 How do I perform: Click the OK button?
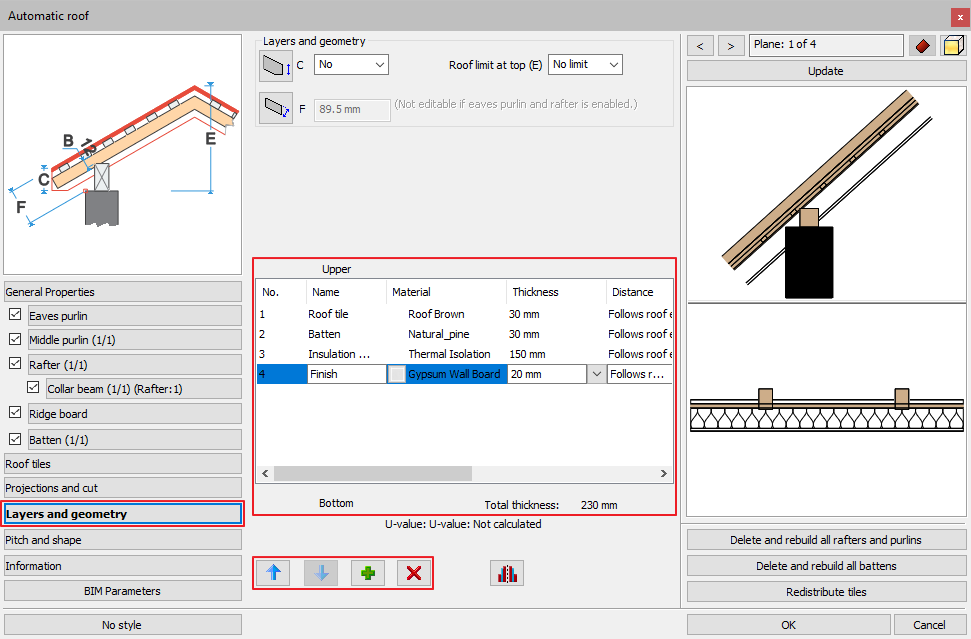[x=789, y=625]
